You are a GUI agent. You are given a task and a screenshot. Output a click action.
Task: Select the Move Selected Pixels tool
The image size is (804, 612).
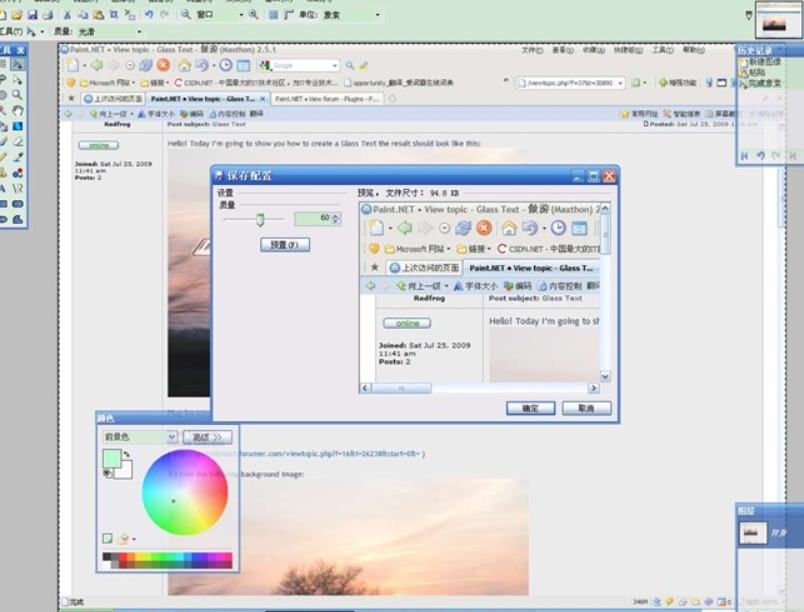click(x=17, y=65)
